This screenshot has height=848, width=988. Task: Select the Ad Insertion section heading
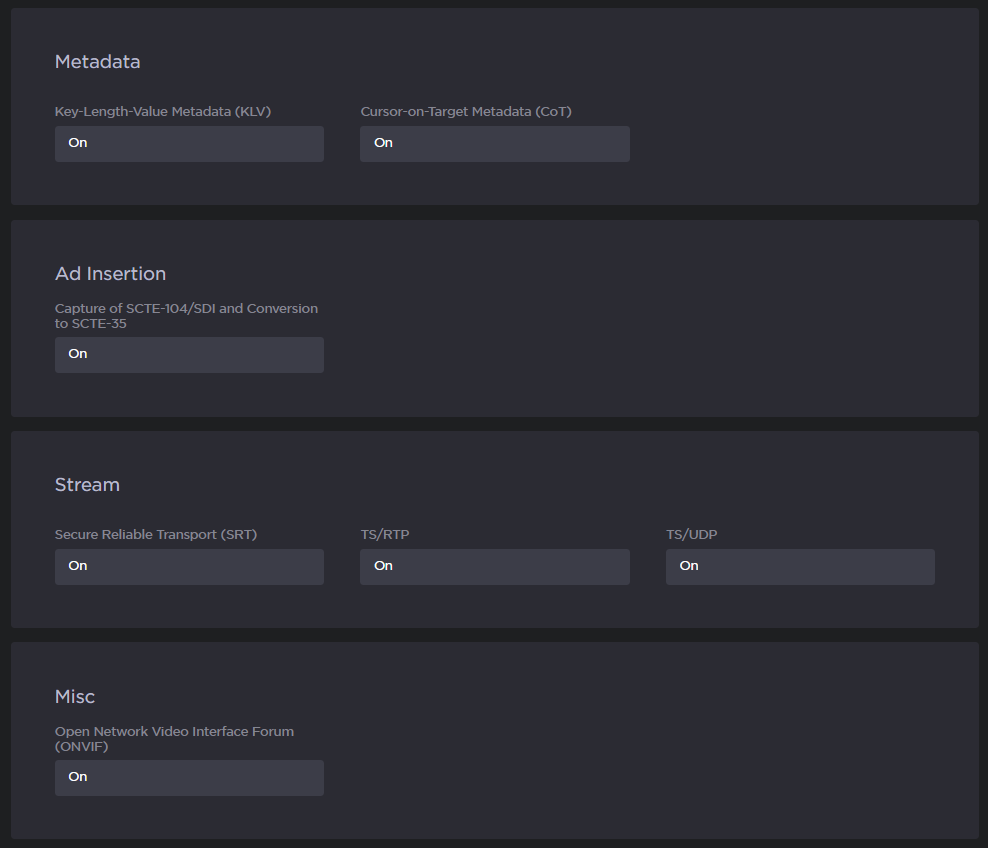click(110, 274)
